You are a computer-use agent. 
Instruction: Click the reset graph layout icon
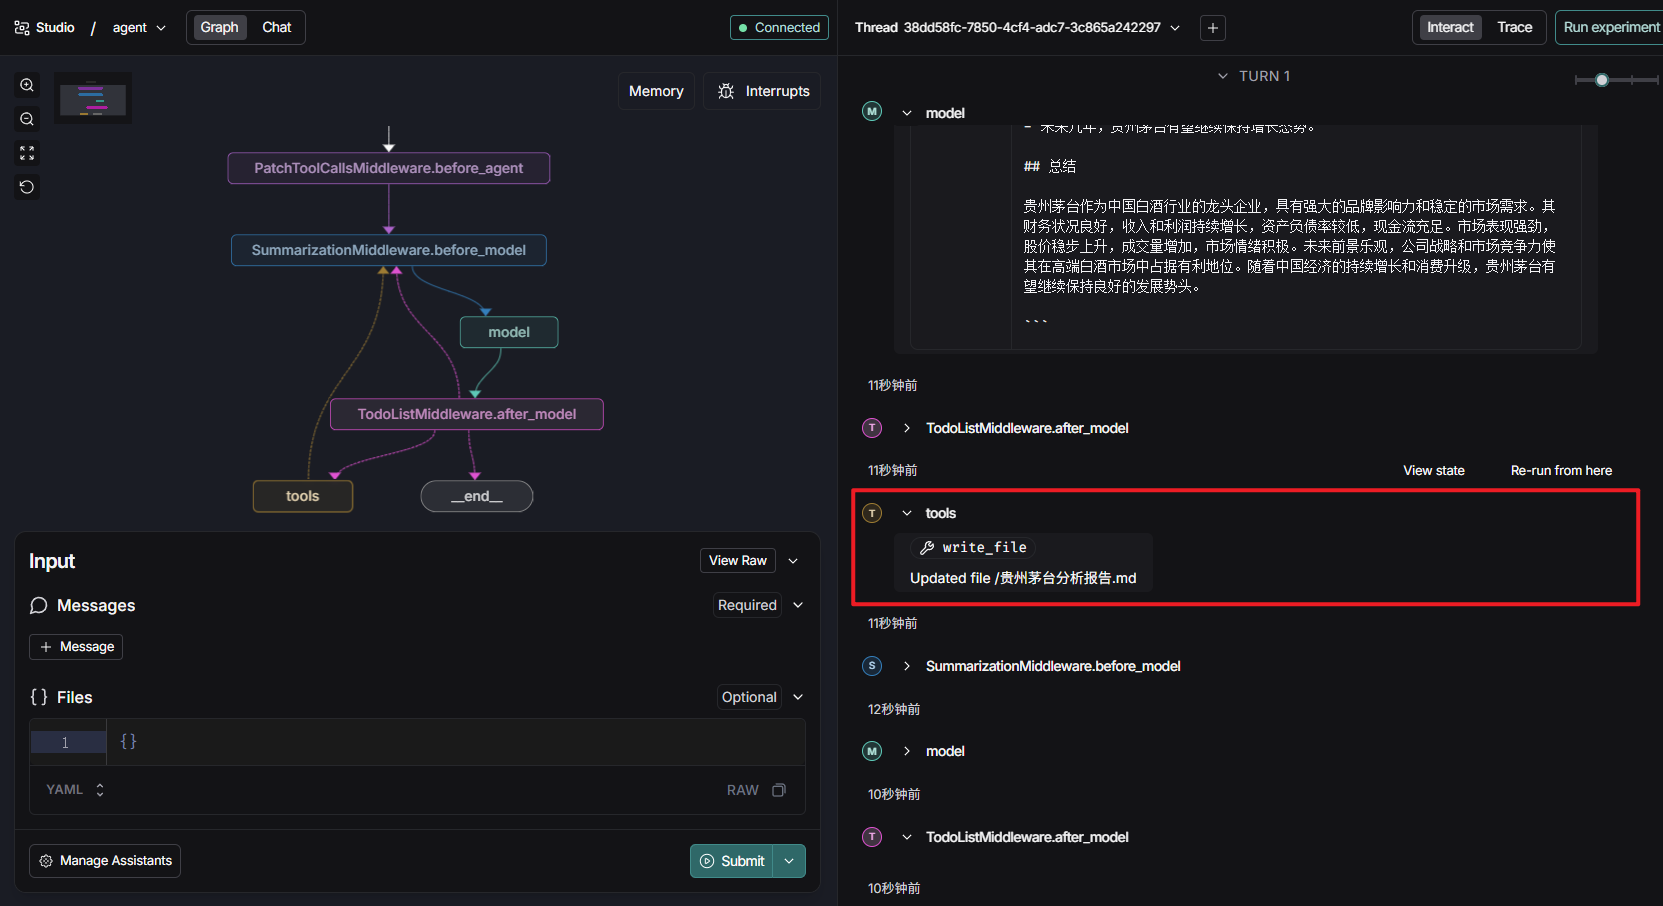(27, 187)
